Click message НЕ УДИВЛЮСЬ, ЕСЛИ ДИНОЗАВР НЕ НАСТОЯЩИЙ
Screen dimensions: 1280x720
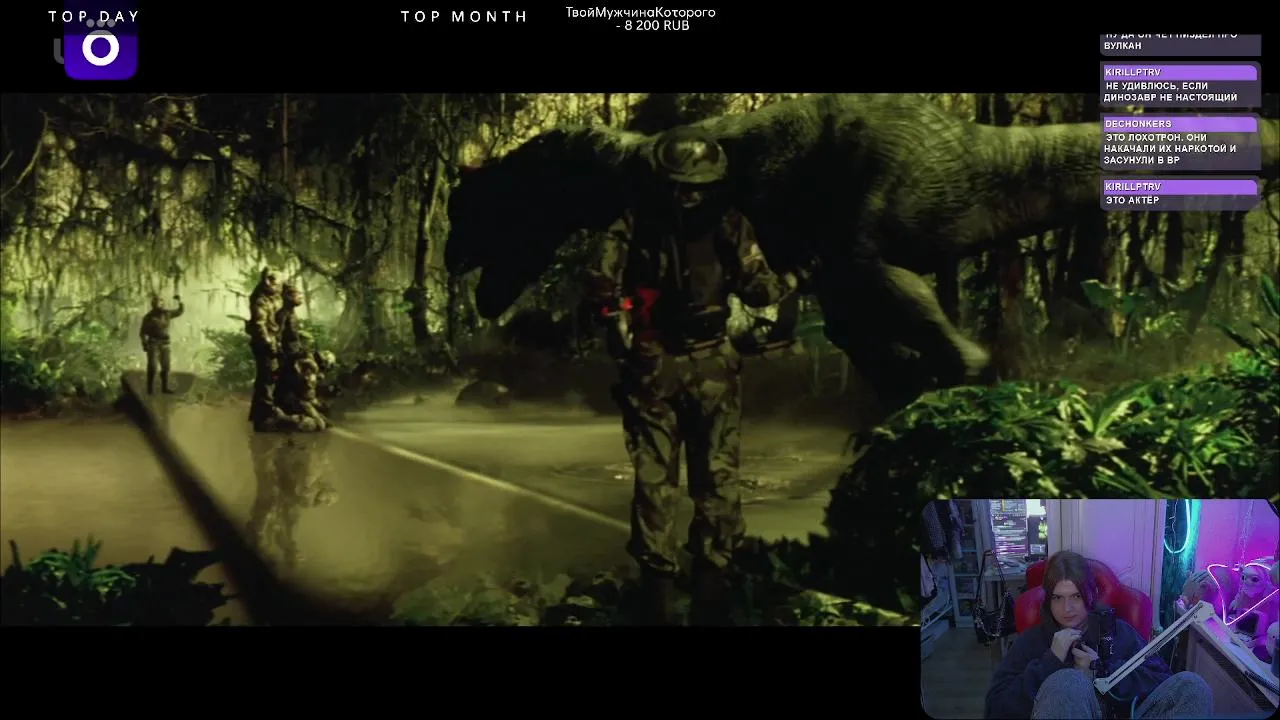click(1171, 92)
